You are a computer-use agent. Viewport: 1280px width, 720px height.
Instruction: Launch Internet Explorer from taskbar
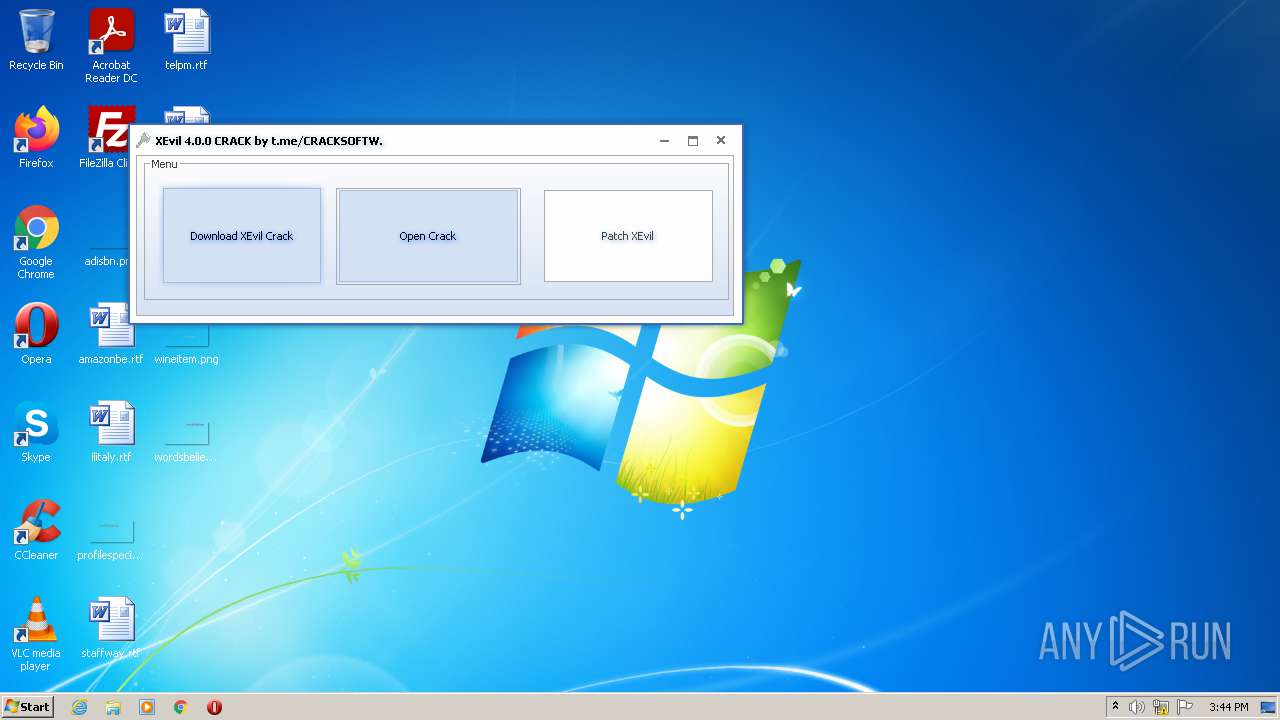[x=79, y=707]
